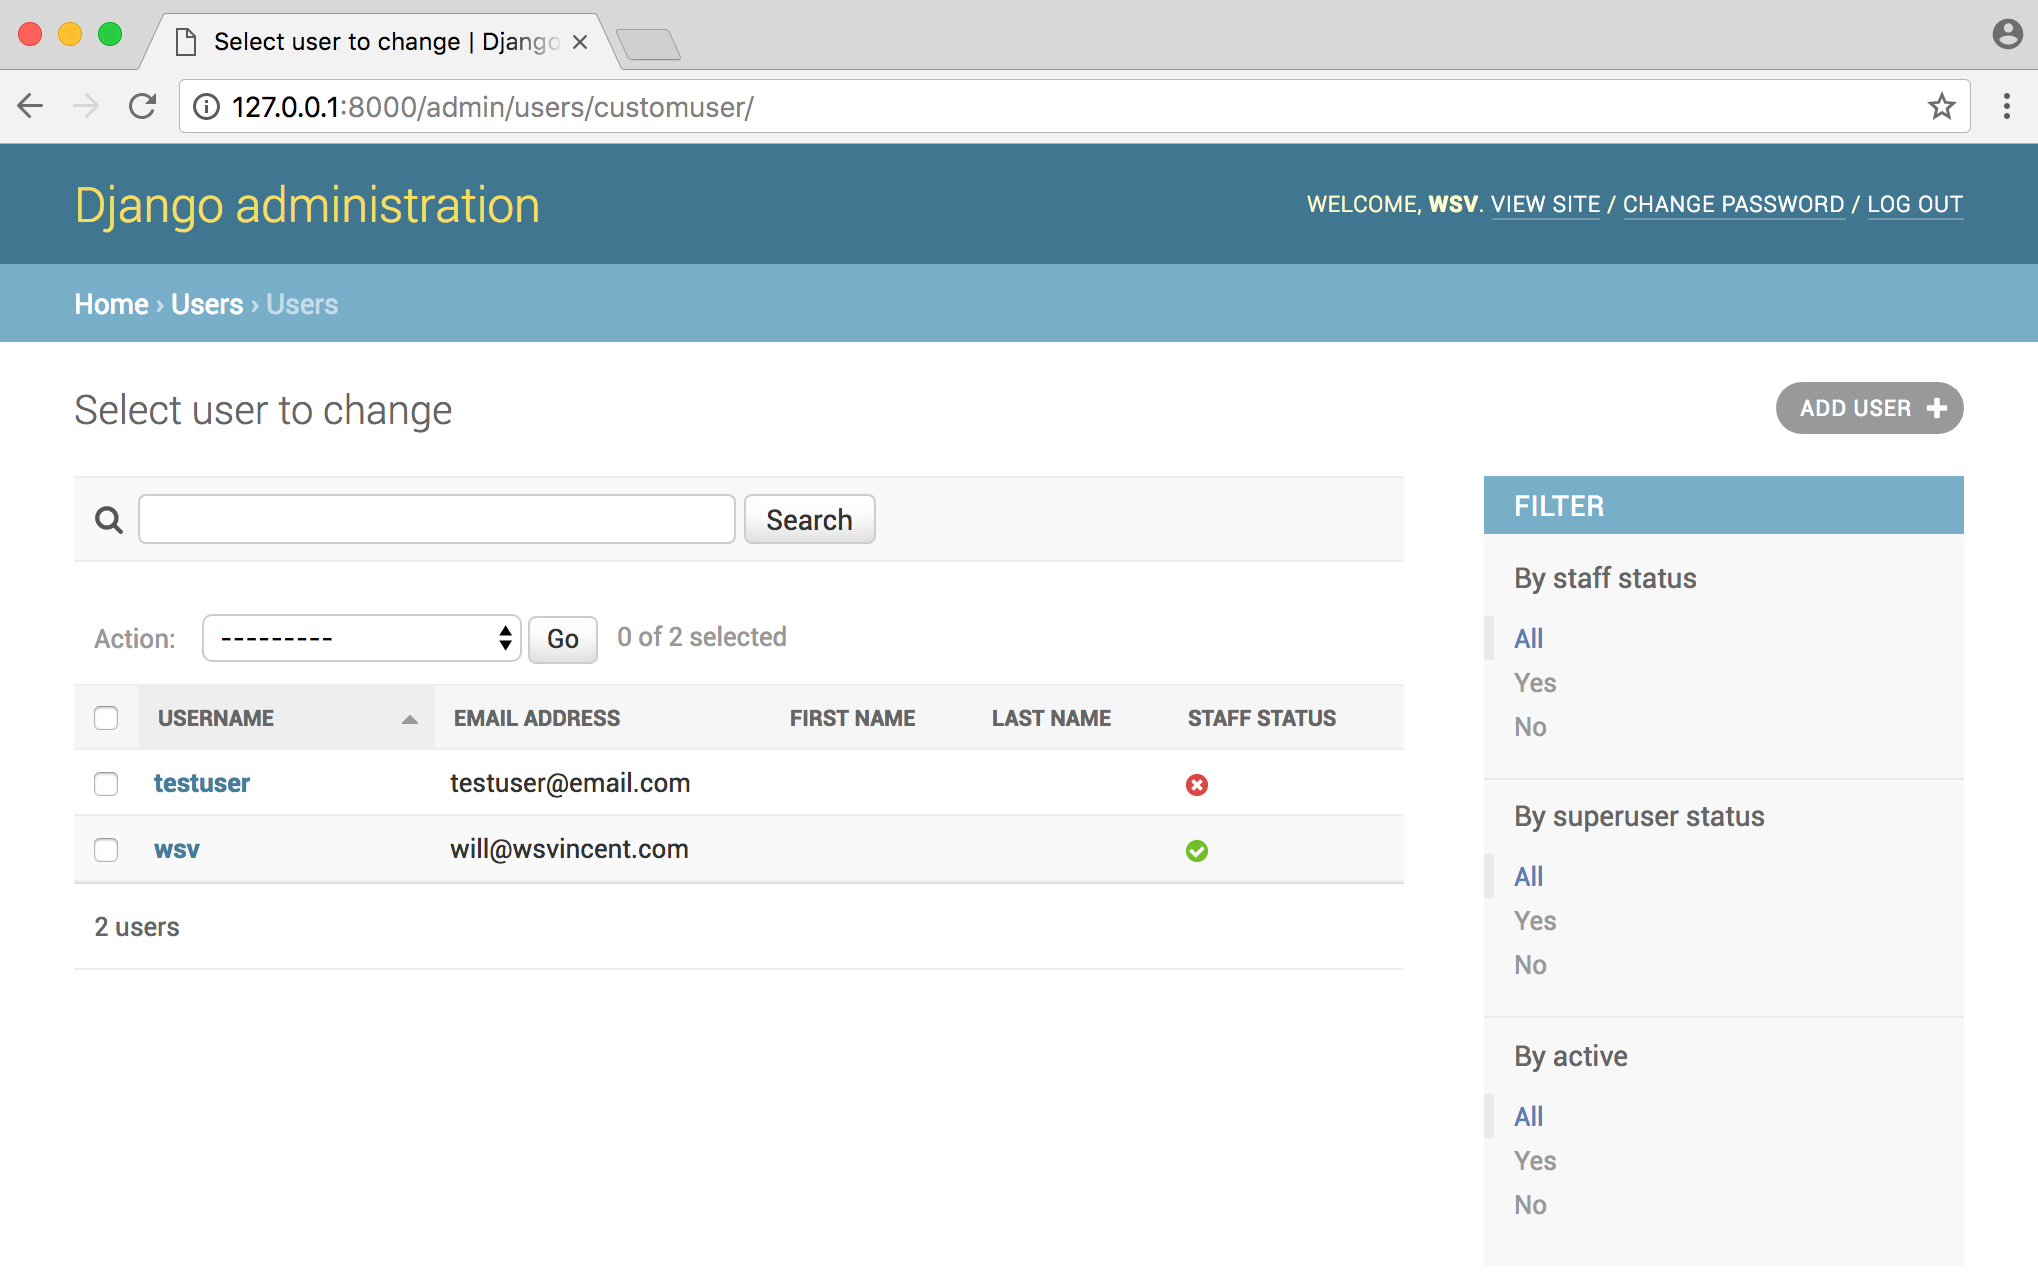This screenshot has height=1288, width=2038.
Task: Toggle the checkbox next to wsv row
Action: click(x=105, y=847)
